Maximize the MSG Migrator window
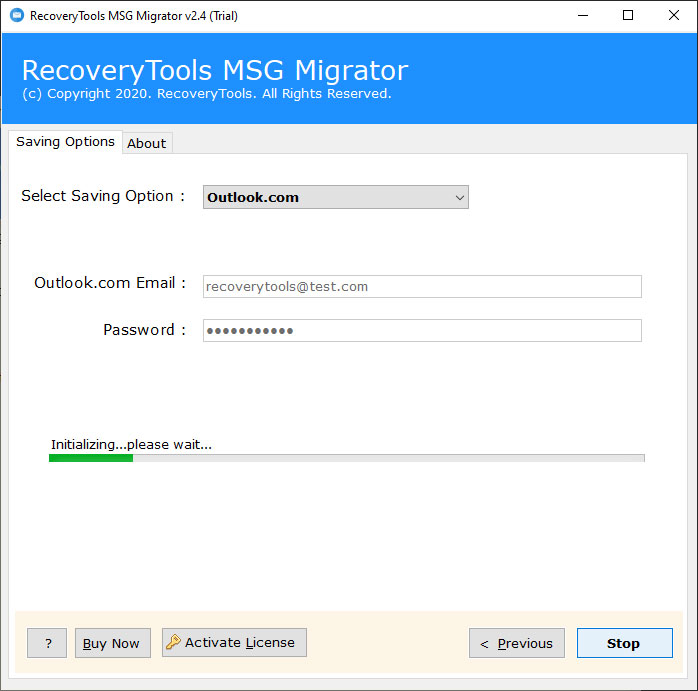698x691 pixels. (628, 16)
